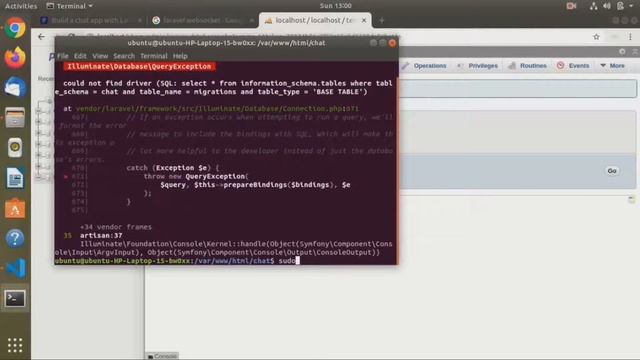Click the Go button in phpMyAdmin
Viewport: 640px width, 360px height.
click(x=611, y=171)
